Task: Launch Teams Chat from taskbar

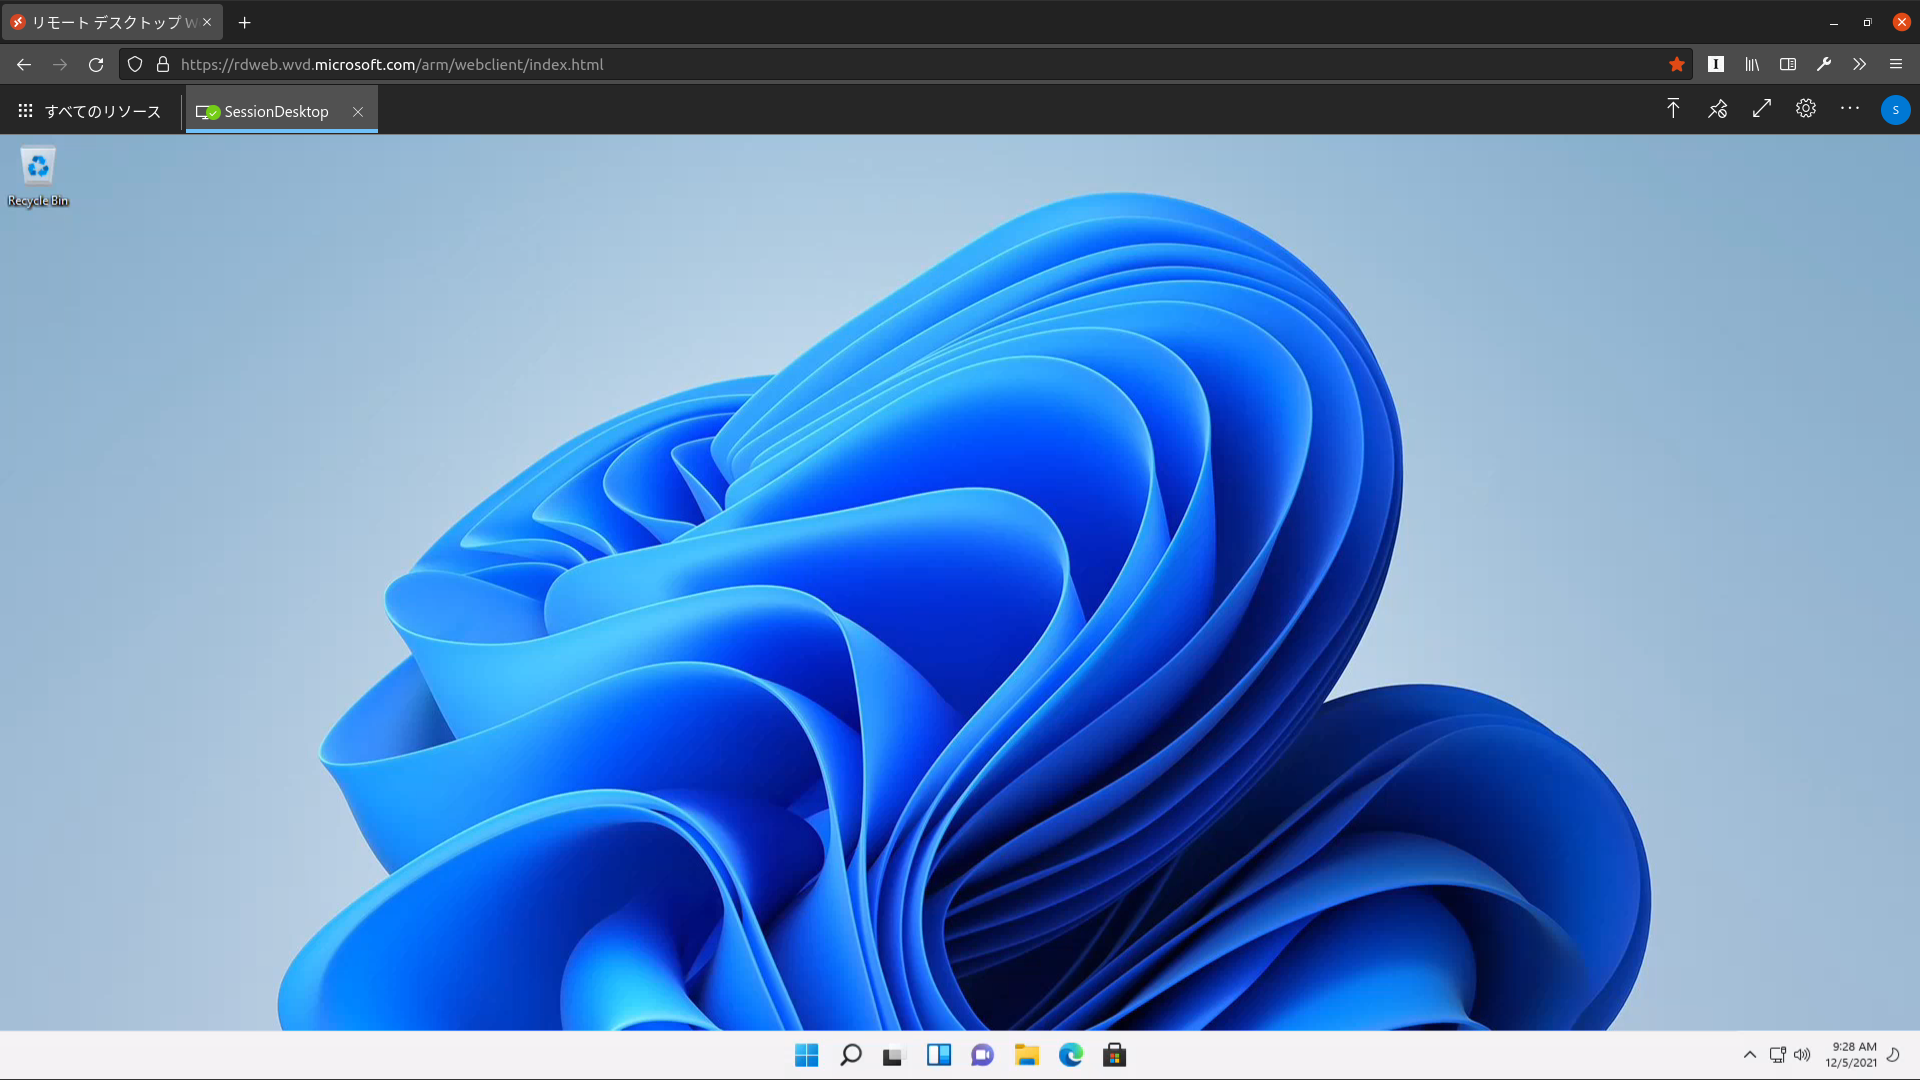Action: (982, 1055)
